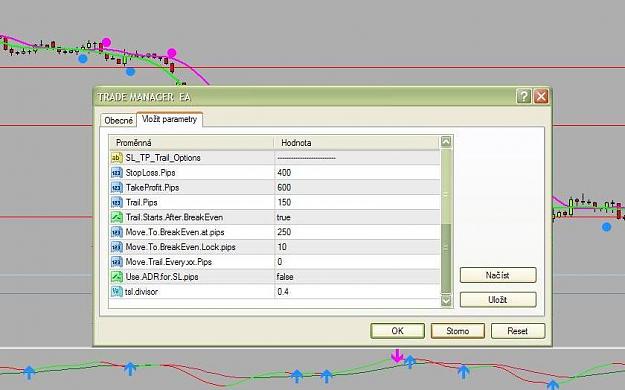This screenshot has width=625, height=390.
Task: Click the double-type icon beside tsl.divisor
Action: click(116, 292)
